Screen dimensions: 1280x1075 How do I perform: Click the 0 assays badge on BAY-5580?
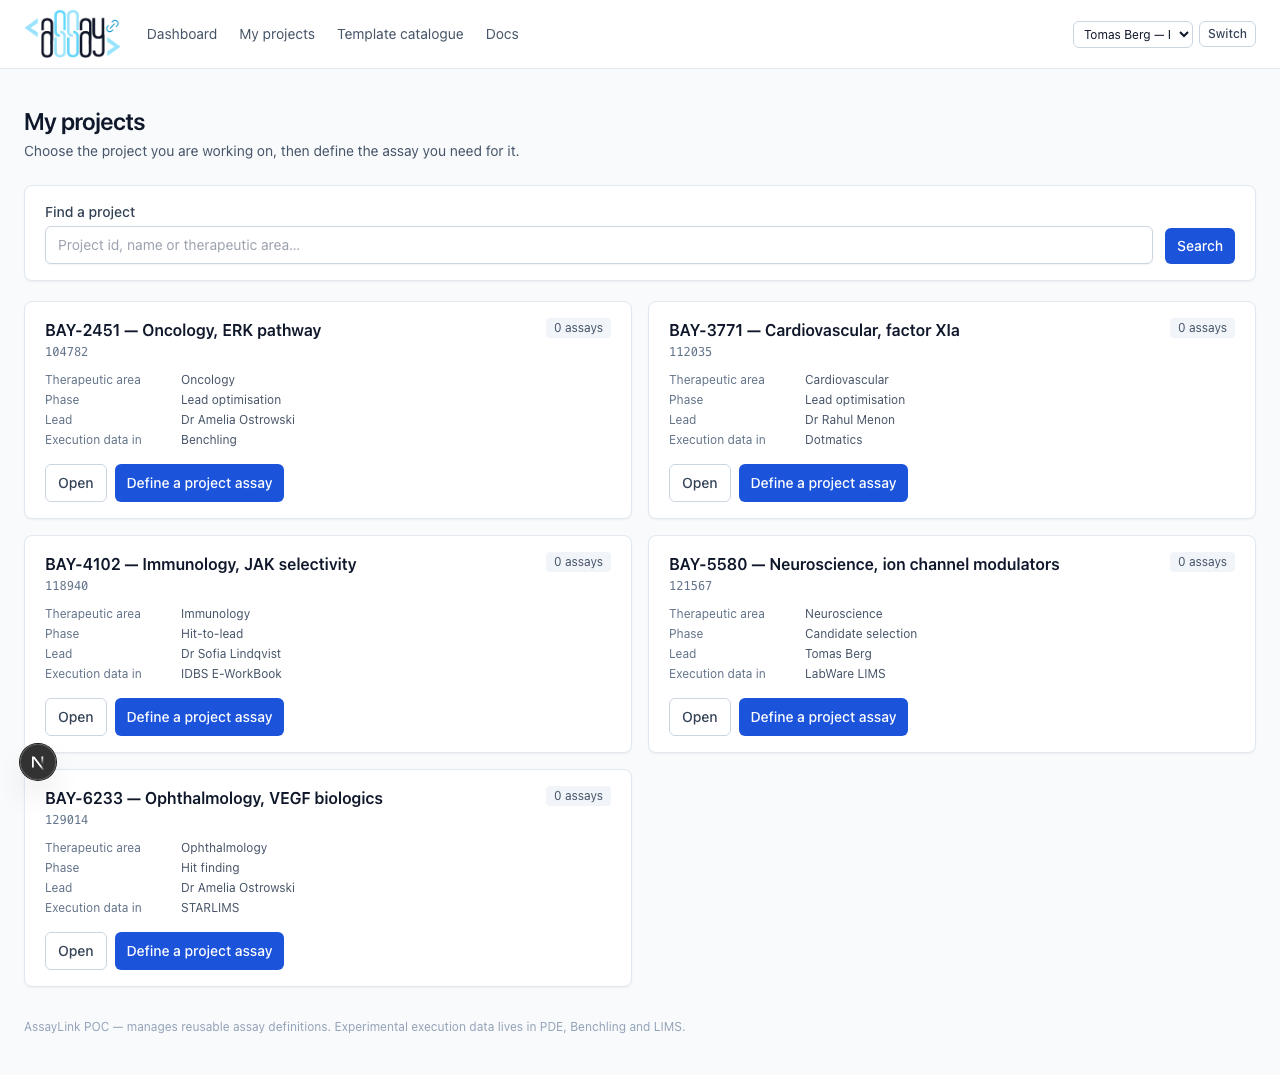tap(1202, 562)
